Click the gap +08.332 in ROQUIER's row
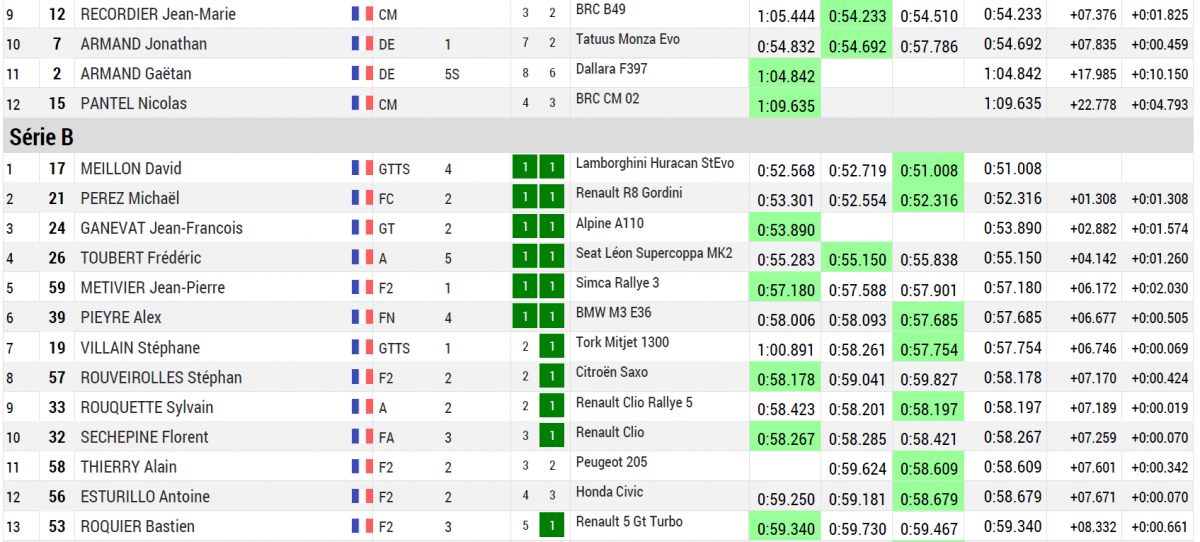 tap(1092, 528)
